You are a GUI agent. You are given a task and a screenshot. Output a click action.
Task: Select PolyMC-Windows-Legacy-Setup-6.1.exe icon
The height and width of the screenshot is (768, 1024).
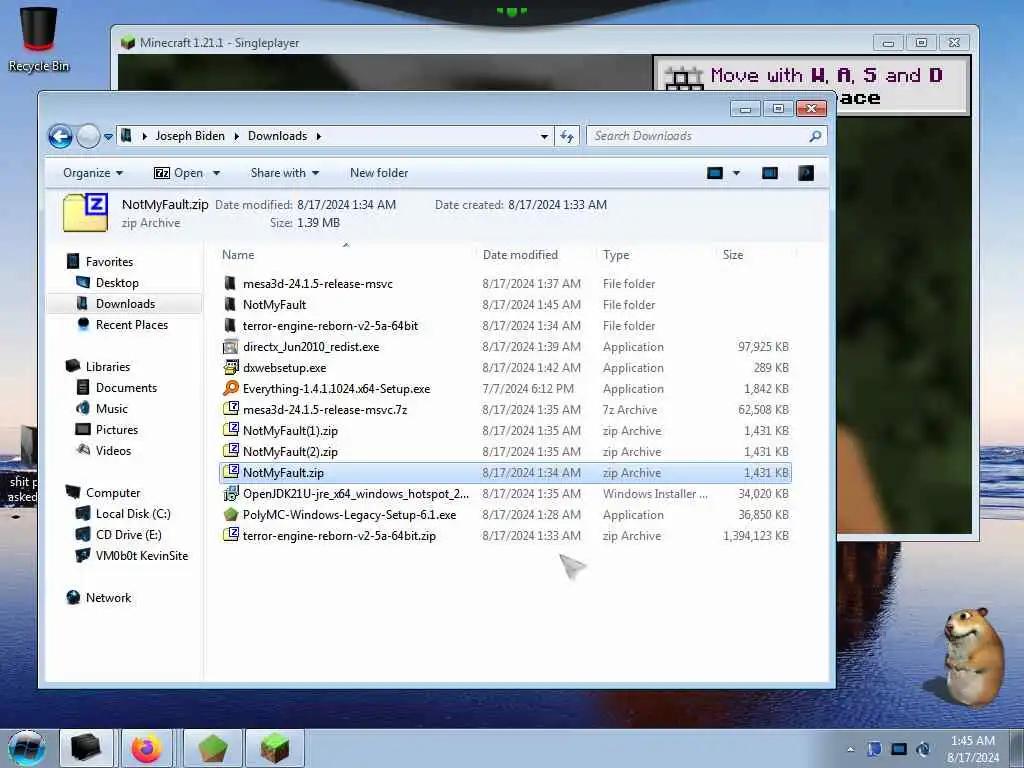(231, 514)
